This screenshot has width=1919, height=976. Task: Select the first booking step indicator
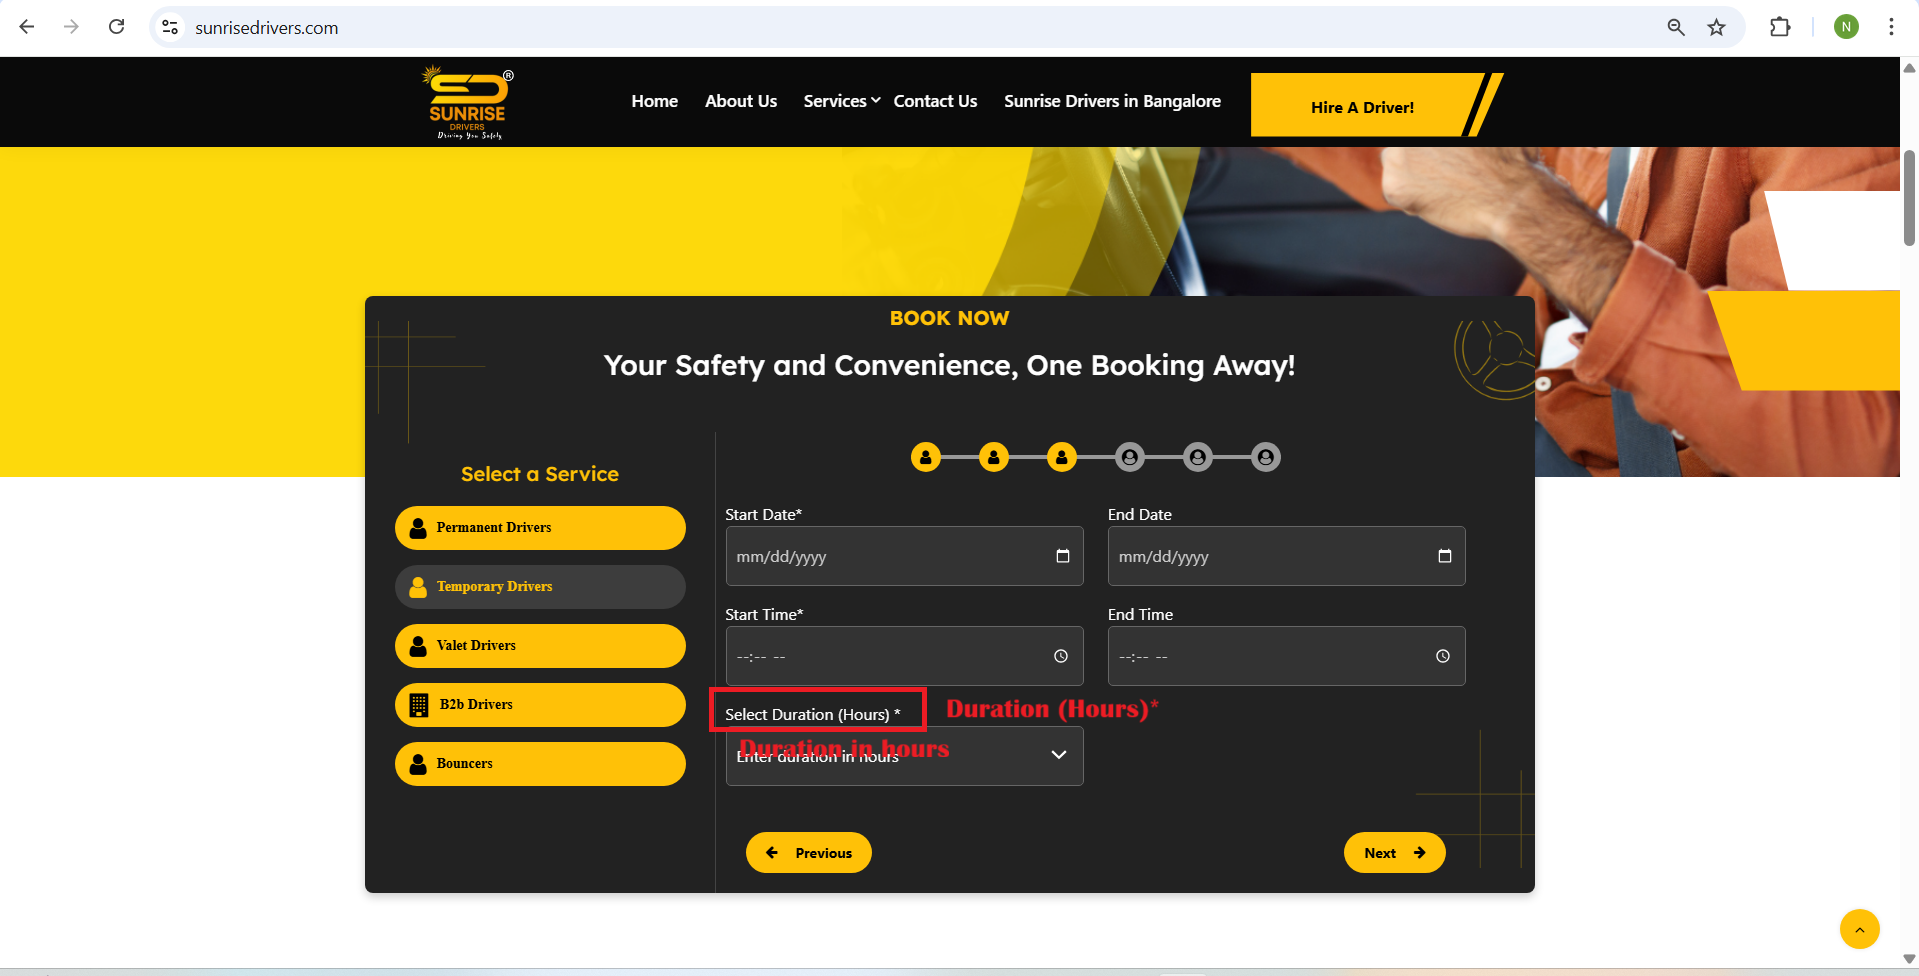(926, 457)
